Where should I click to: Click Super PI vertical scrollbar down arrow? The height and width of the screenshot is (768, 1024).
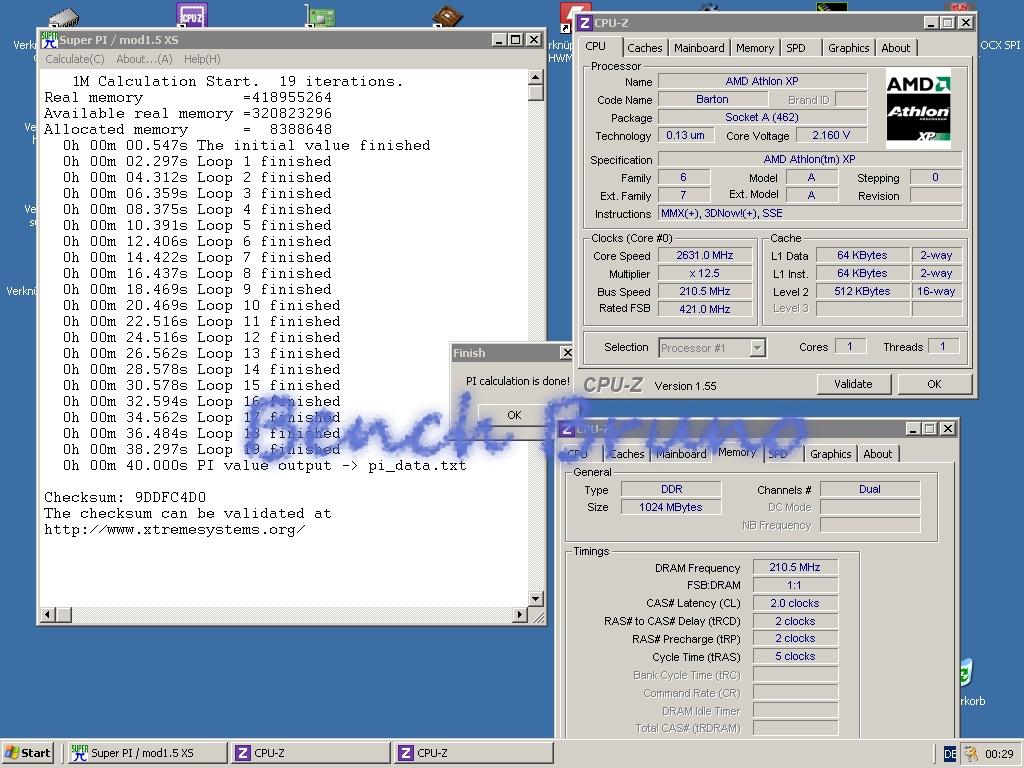[536, 598]
